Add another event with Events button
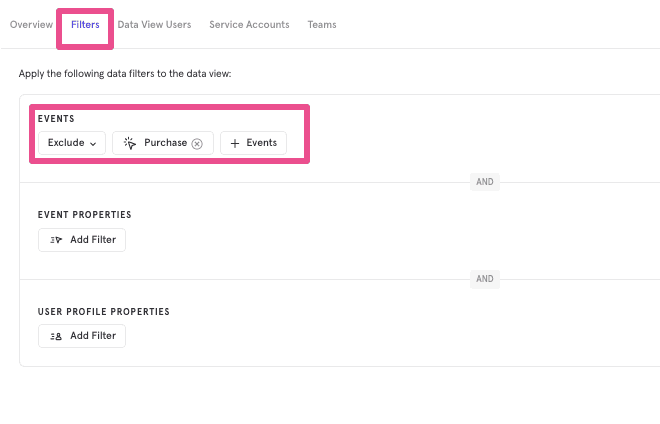Image resolution: width=660 pixels, height=424 pixels. coord(254,143)
